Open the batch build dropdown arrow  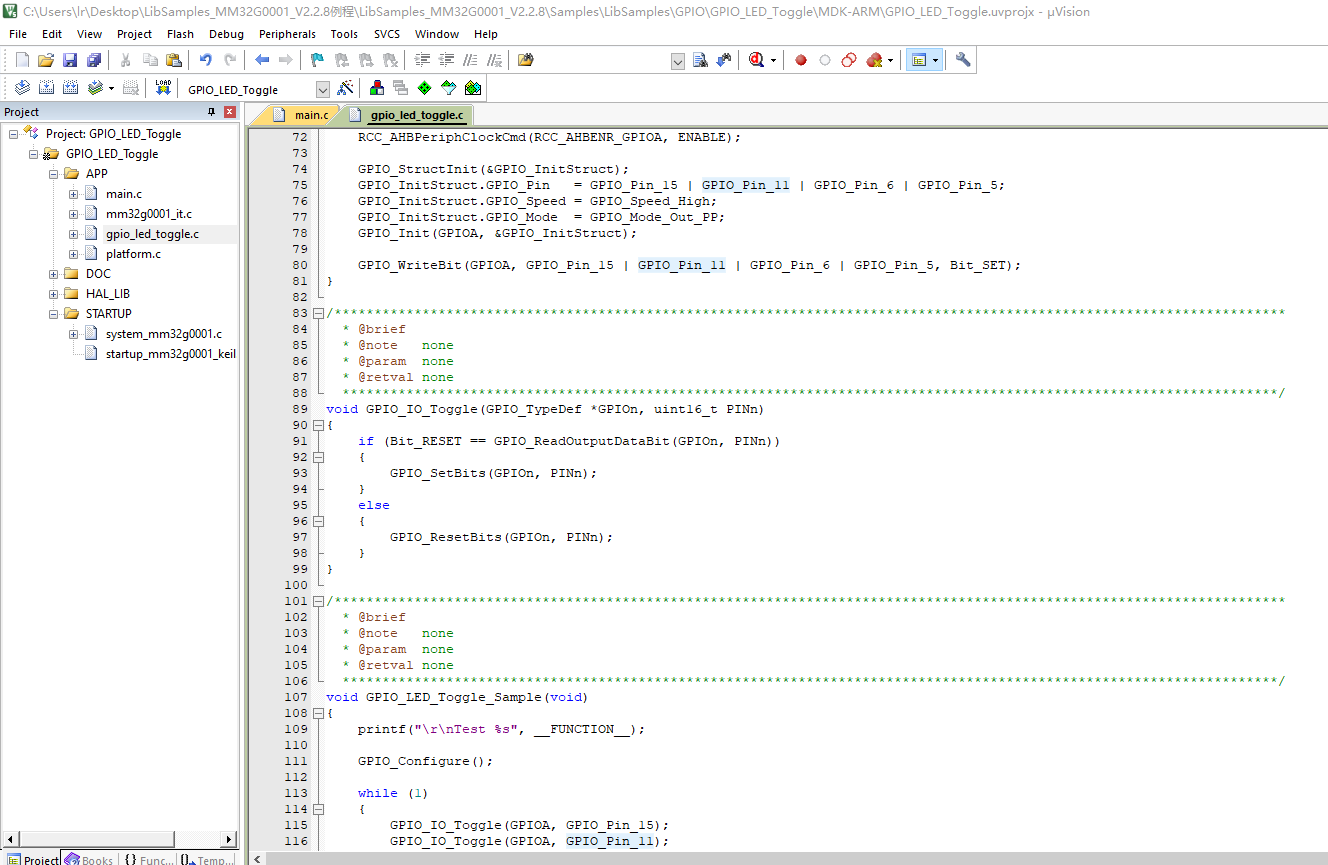pos(111,88)
